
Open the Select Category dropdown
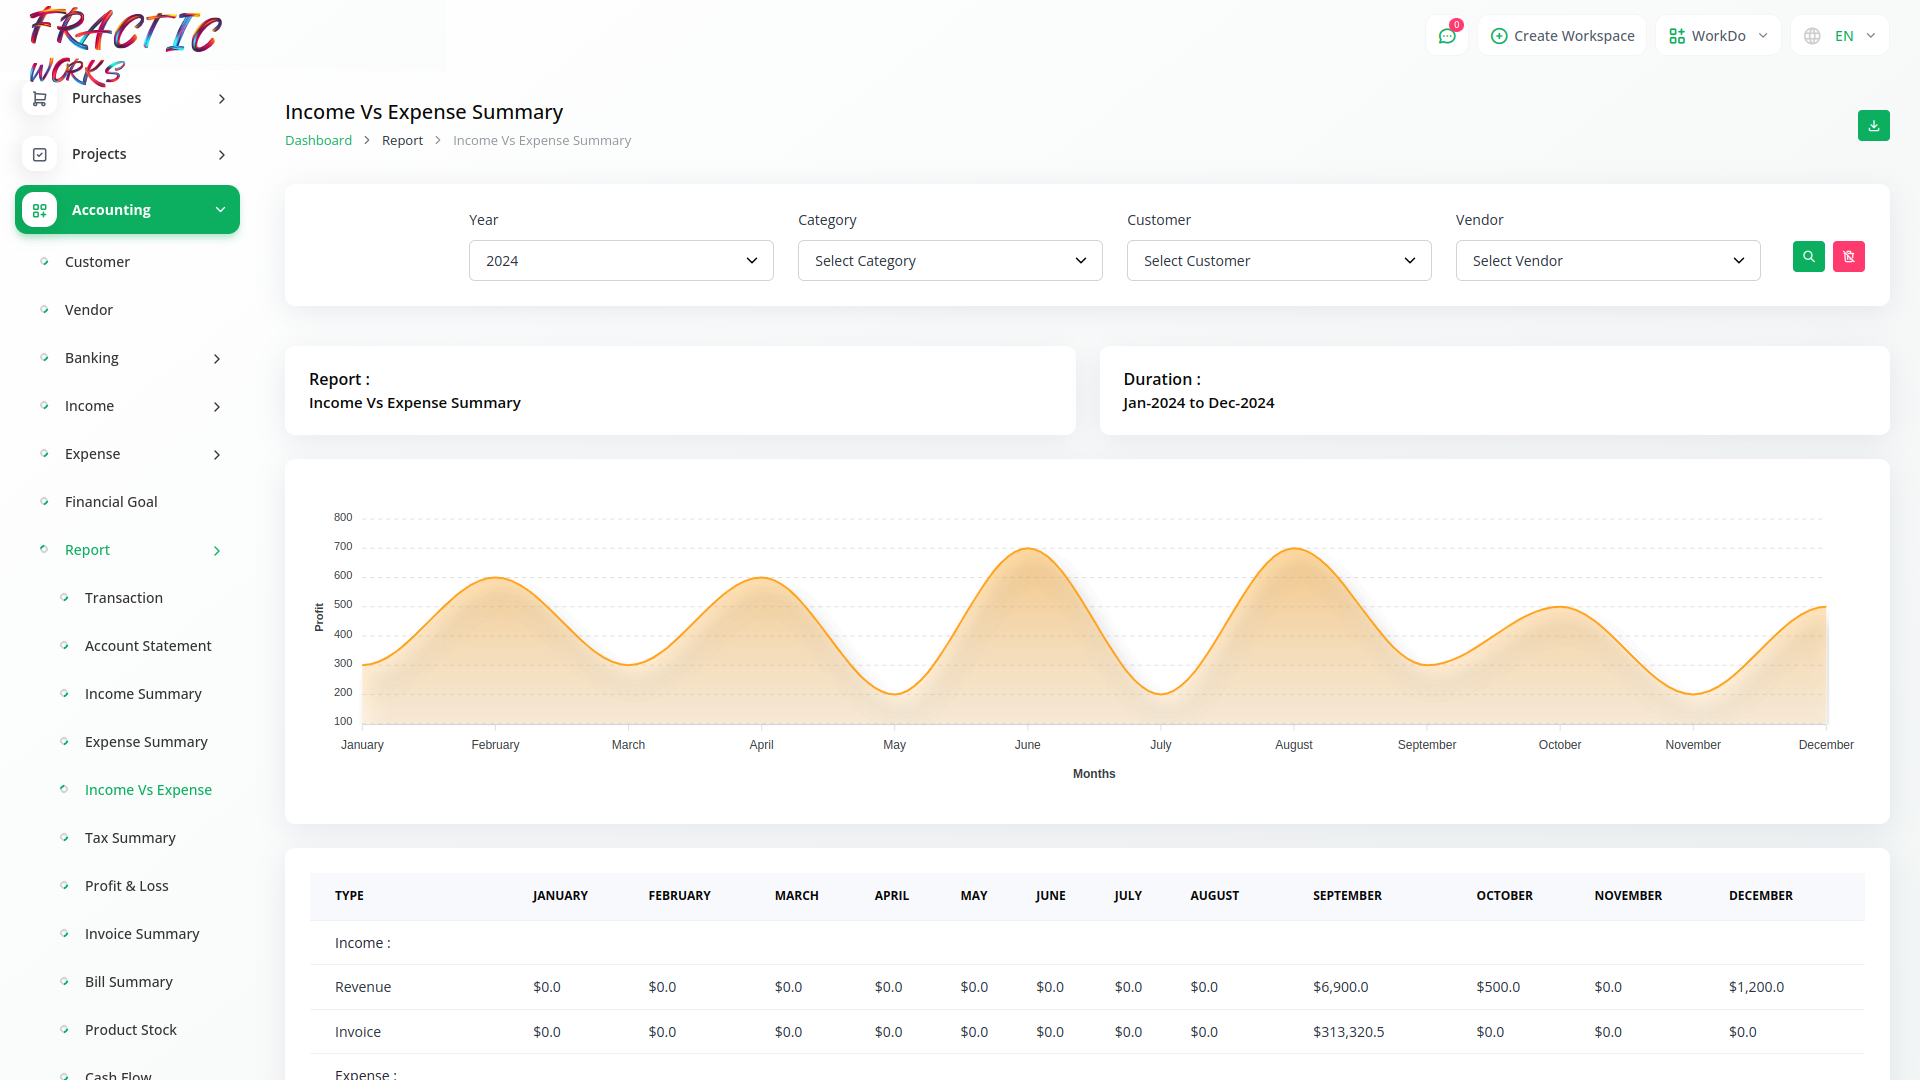coord(950,261)
